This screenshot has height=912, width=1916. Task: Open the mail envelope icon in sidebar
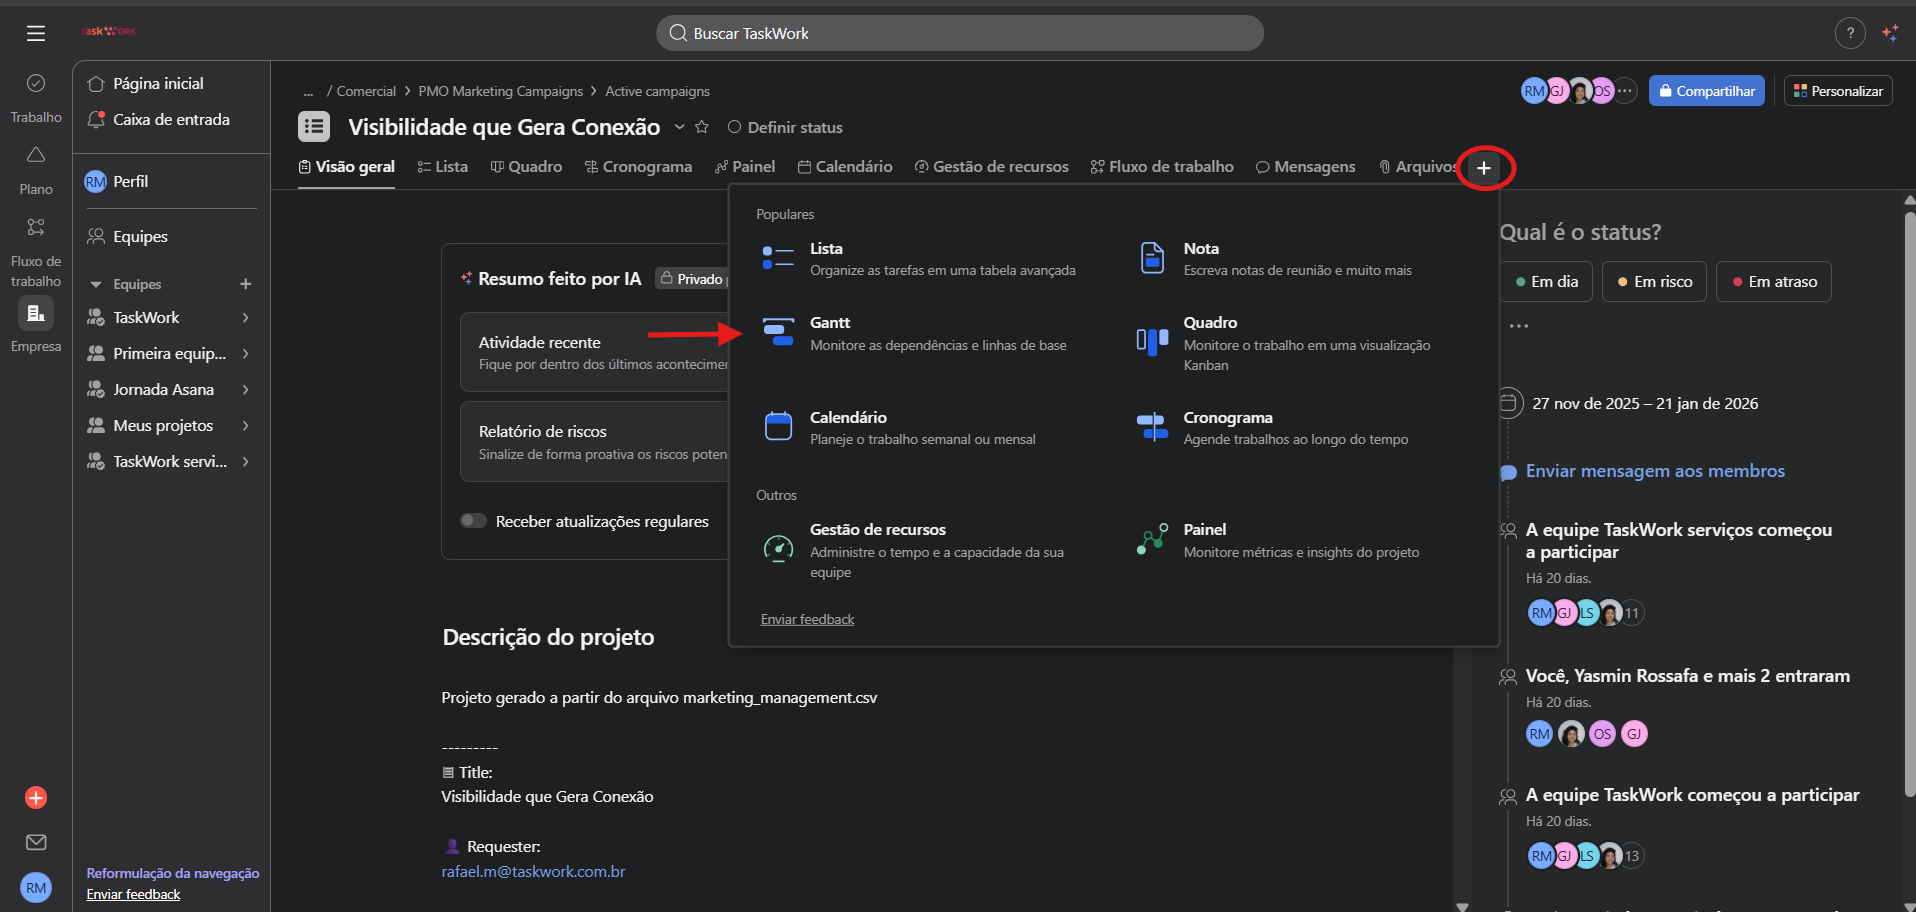pyautogui.click(x=36, y=842)
